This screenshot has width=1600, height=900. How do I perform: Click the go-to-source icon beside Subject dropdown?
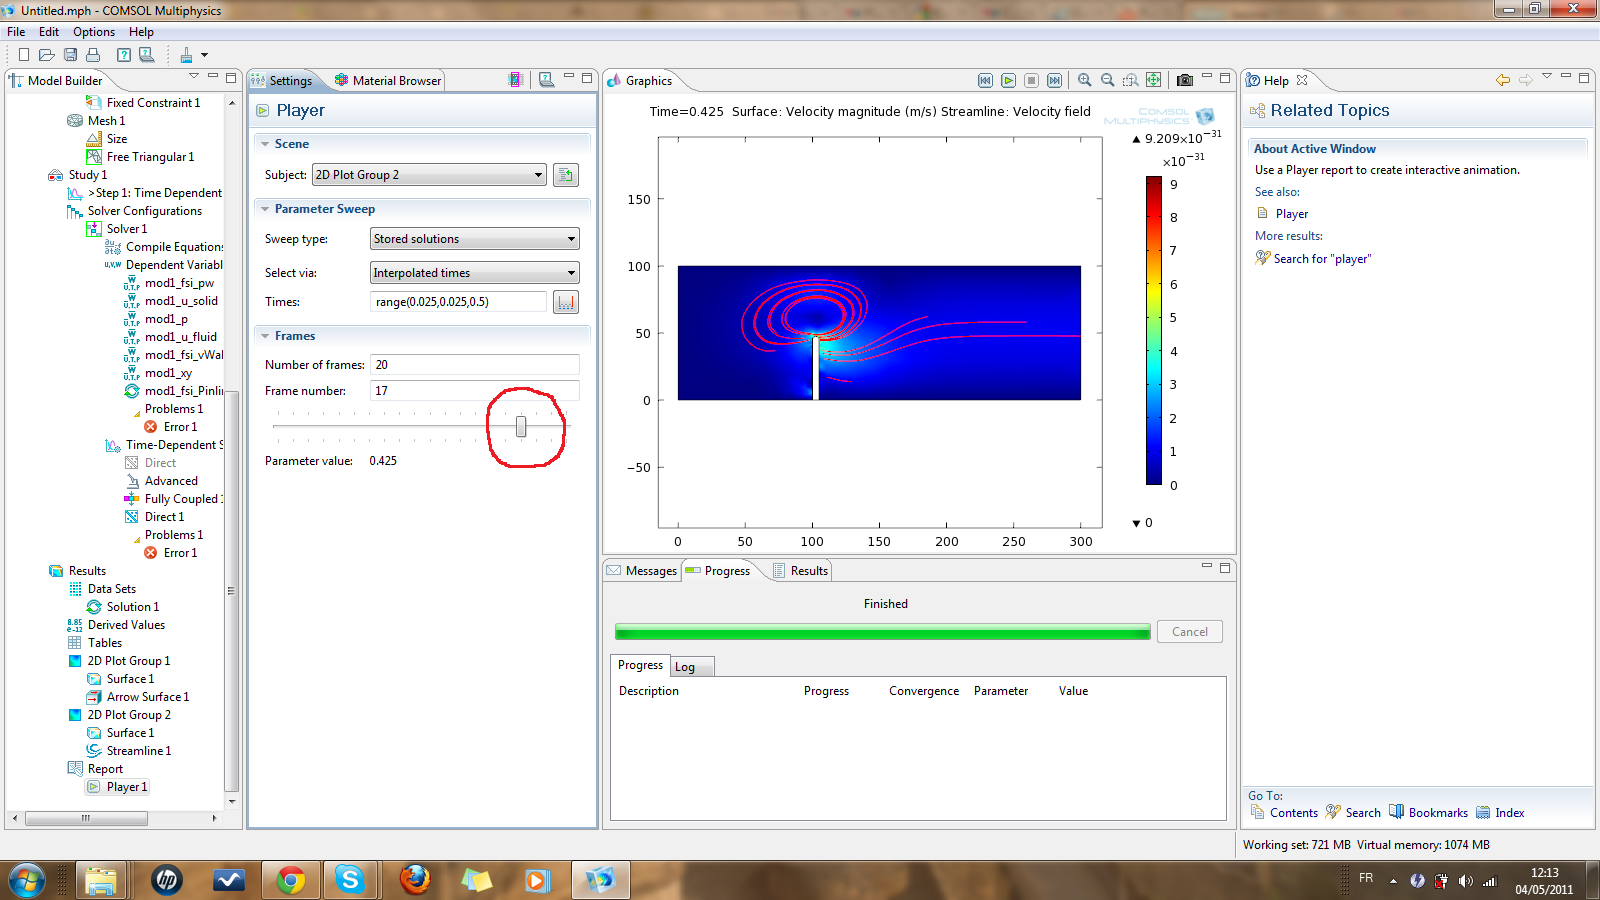[566, 175]
